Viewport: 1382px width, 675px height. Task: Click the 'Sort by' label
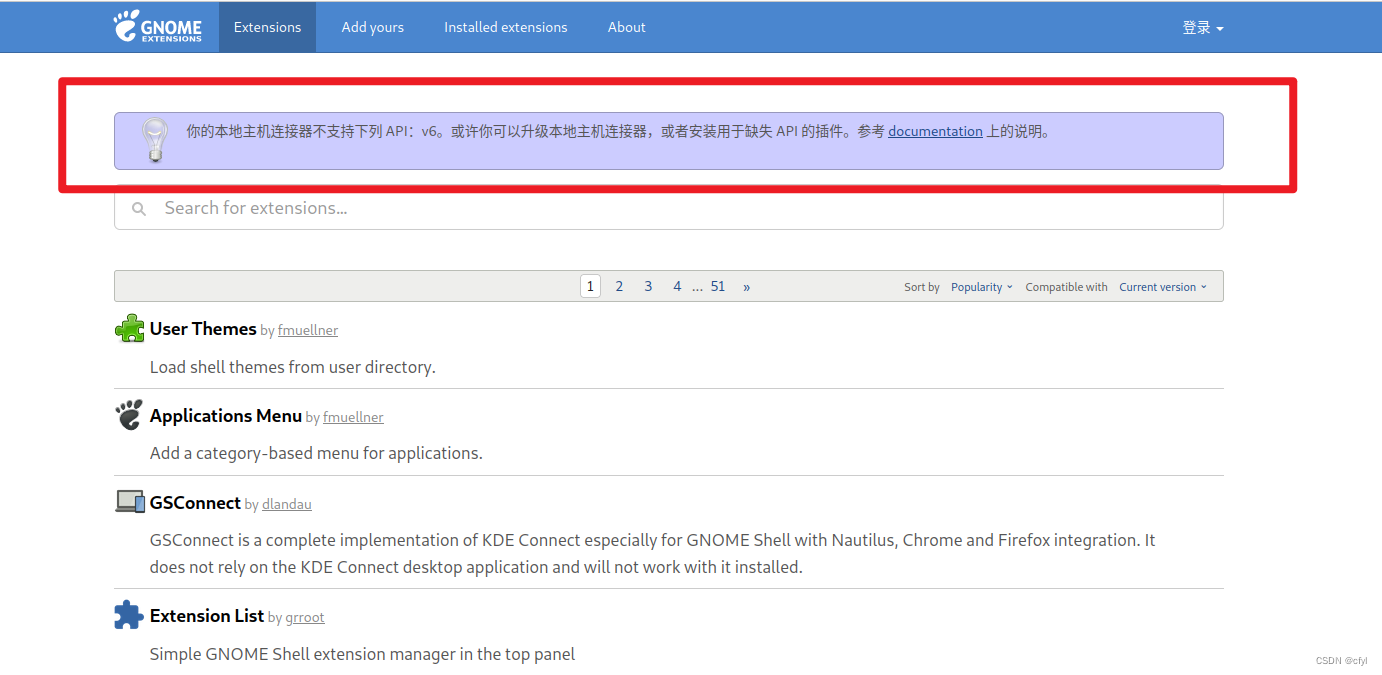(922, 287)
